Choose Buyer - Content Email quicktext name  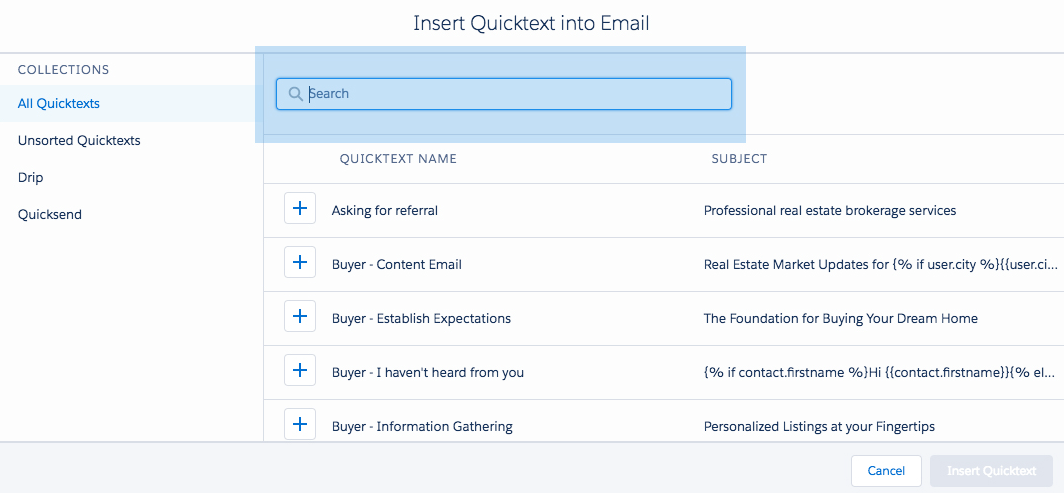397,265
